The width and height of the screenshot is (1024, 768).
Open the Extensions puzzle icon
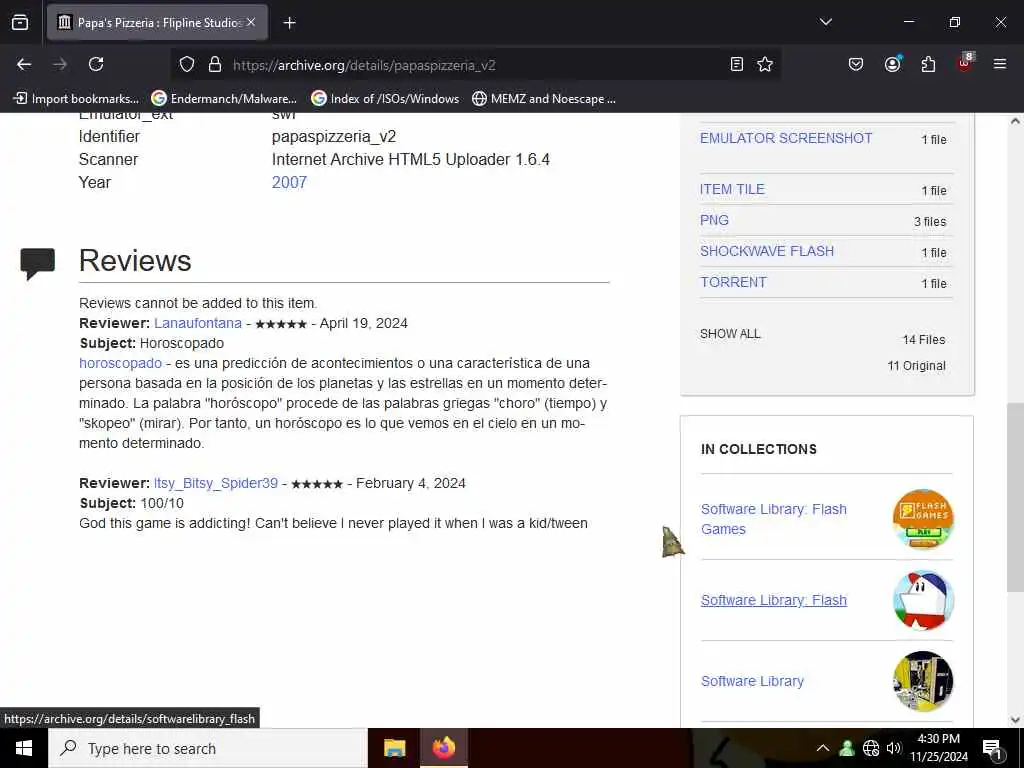coord(928,64)
